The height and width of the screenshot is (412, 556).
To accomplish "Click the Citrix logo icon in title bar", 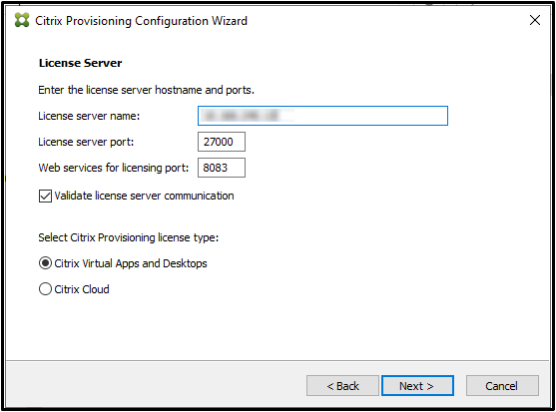I will pyautogui.click(x=22, y=20).
